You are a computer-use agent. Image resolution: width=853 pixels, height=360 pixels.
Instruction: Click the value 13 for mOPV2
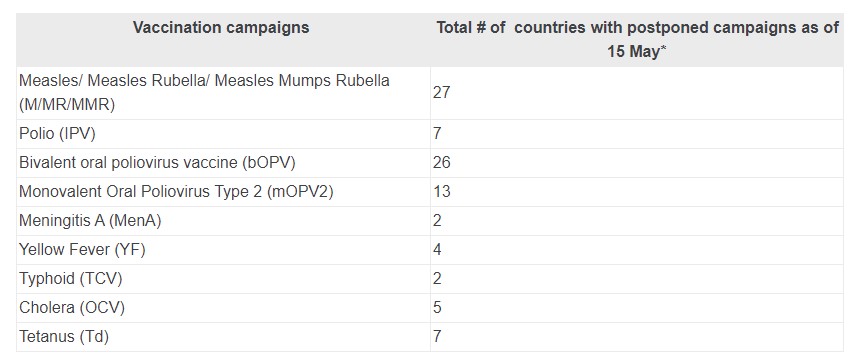point(442,192)
